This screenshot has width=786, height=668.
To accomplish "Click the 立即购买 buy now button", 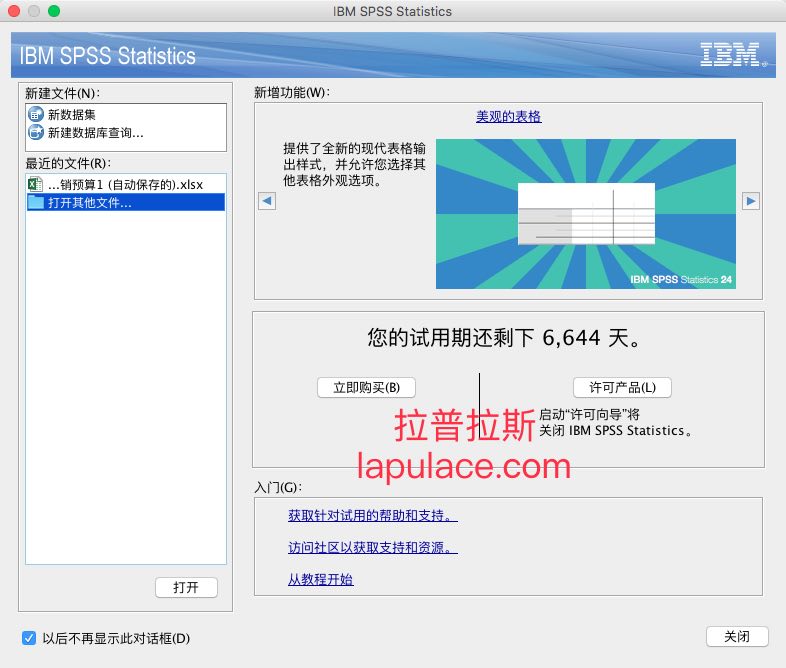I will [366, 387].
